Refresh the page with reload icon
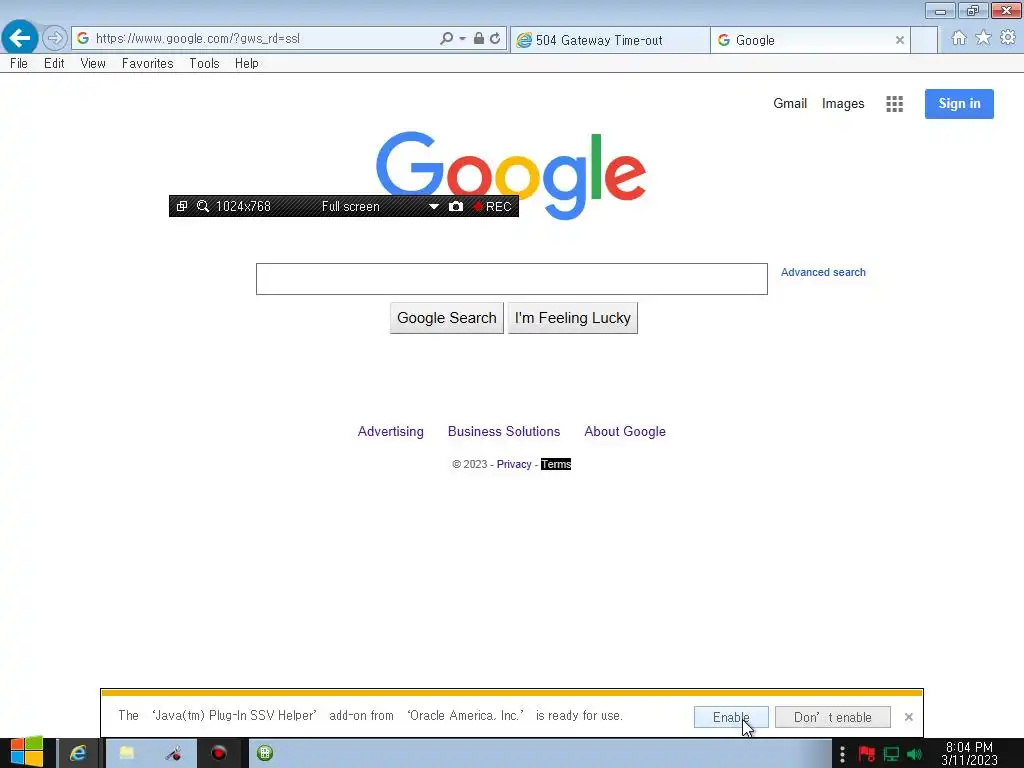The width and height of the screenshot is (1024, 768). [x=495, y=39]
